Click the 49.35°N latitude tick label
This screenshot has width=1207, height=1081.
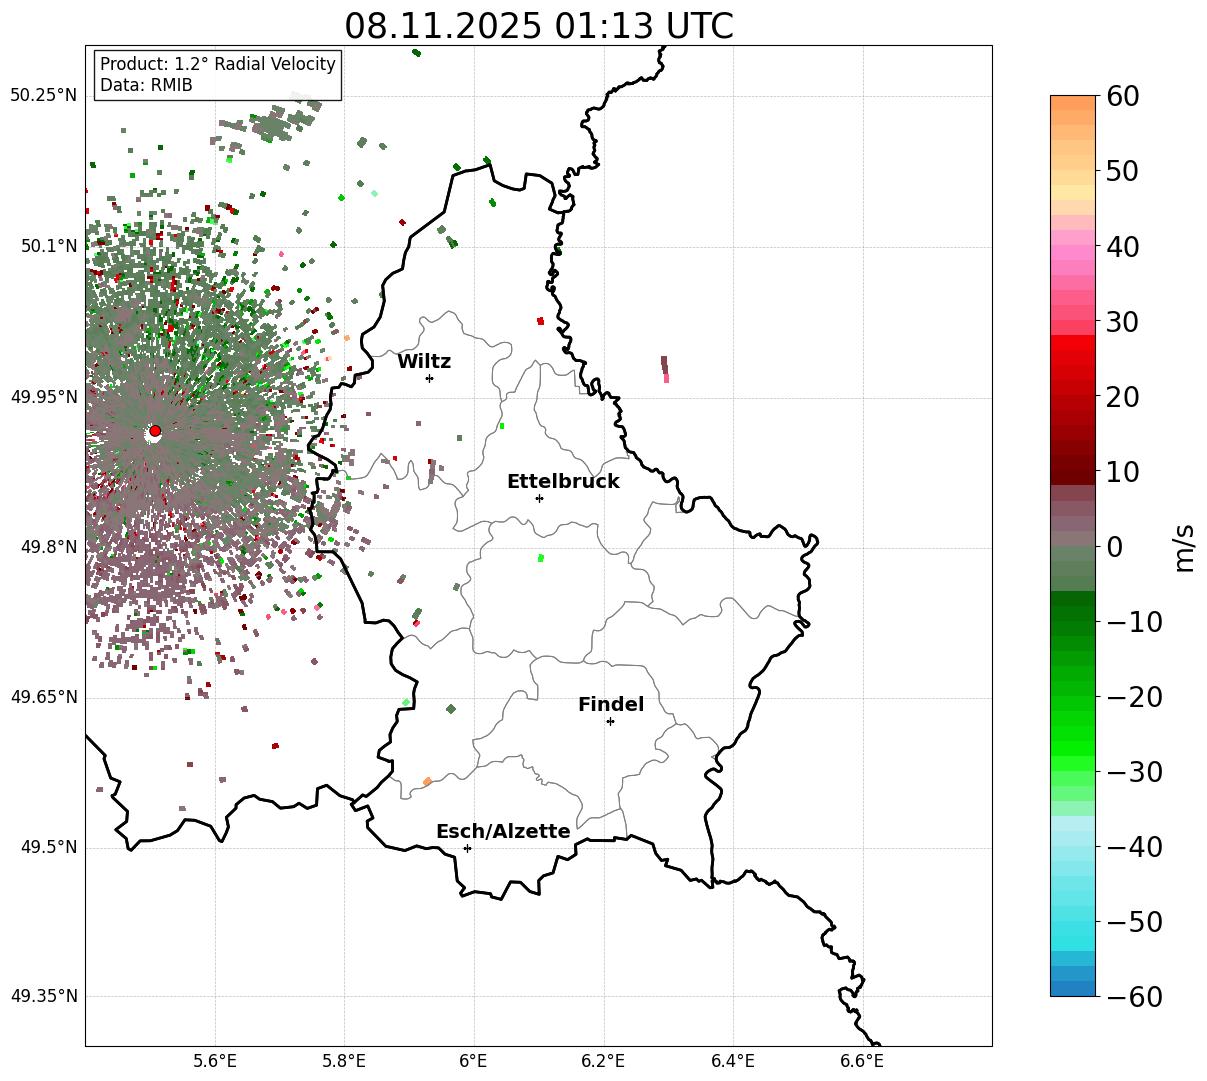tap(43, 996)
